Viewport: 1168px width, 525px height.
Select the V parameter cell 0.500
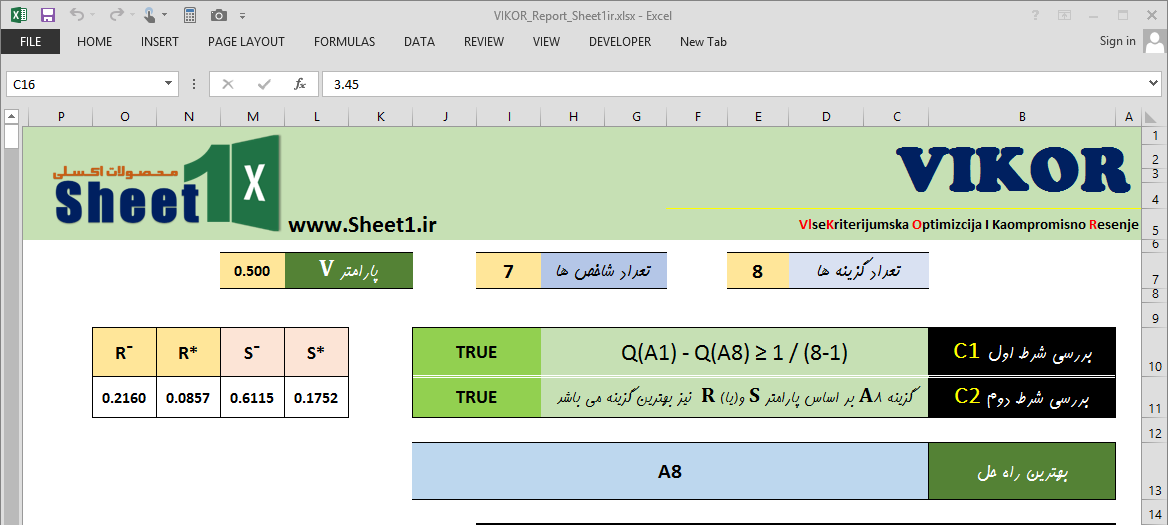(x=253, y=271)
